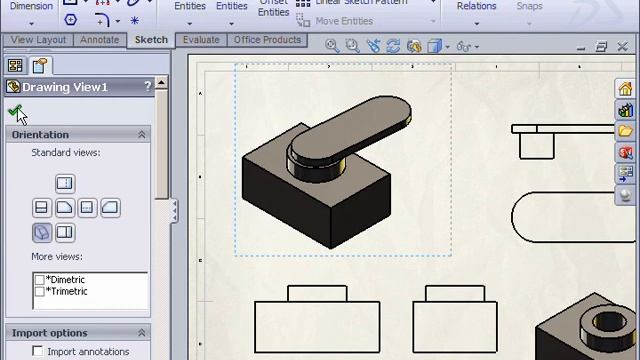Viewport: 640px width, 360px height.
Task: Open the Display Style dropdown arrow
Action: point(447,47)
